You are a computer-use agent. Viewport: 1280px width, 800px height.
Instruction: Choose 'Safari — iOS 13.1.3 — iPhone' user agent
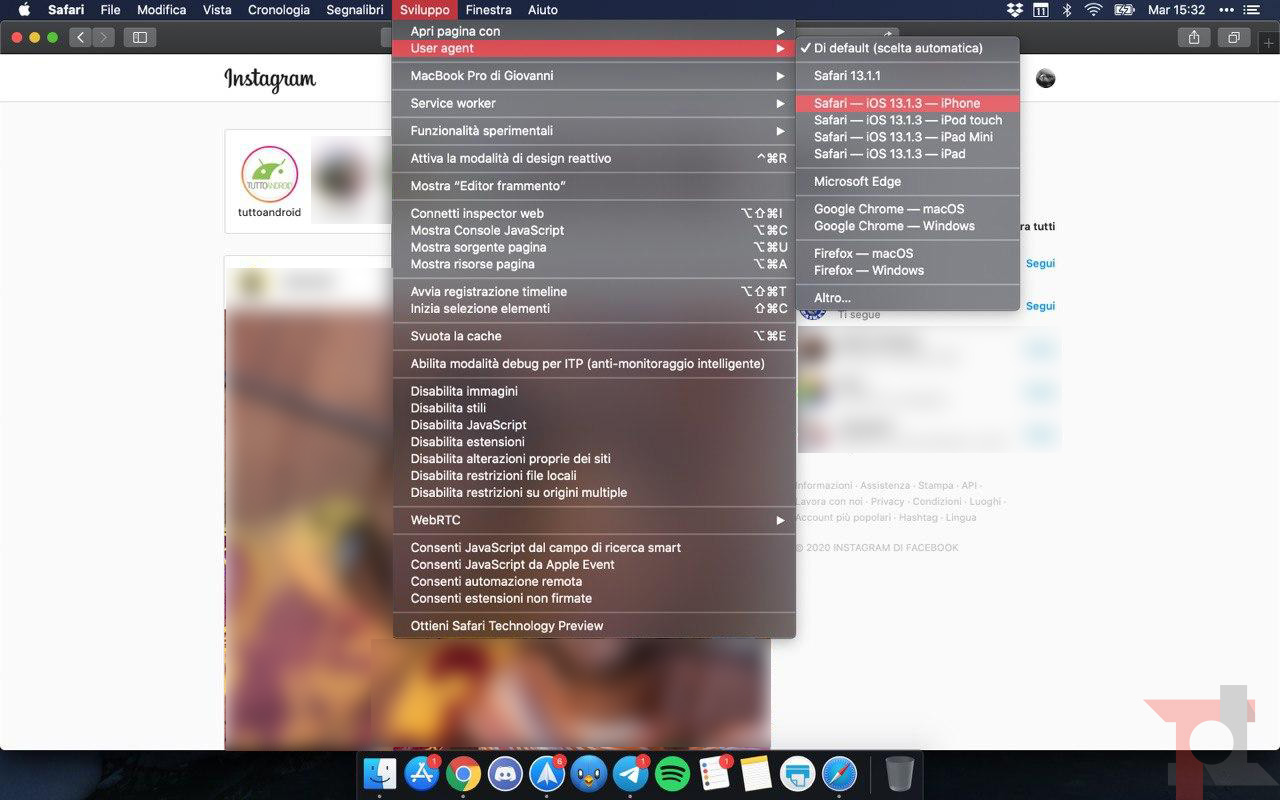point(897,103)
